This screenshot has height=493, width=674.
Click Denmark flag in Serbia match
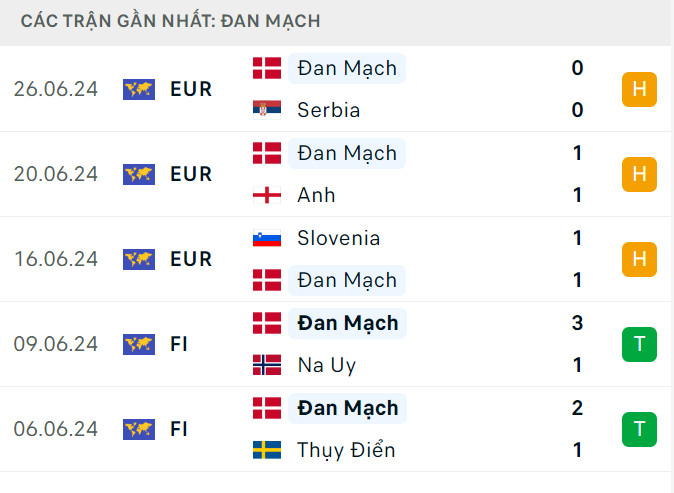click(x=267, y=68)
